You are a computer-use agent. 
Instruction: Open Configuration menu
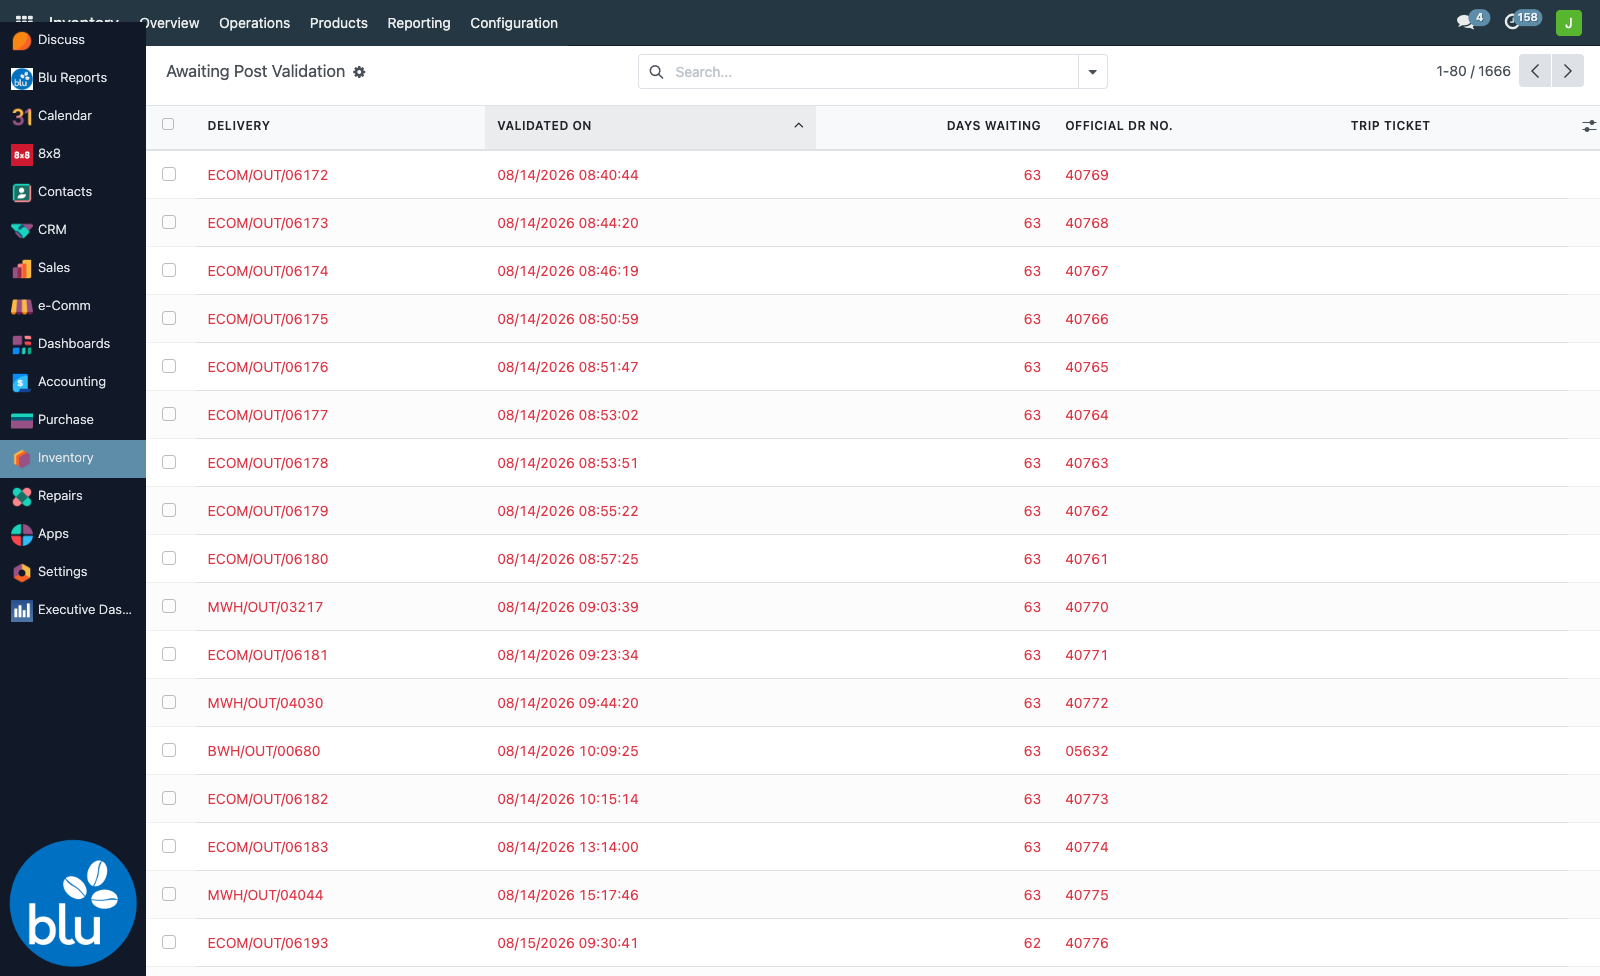point(514,23)
